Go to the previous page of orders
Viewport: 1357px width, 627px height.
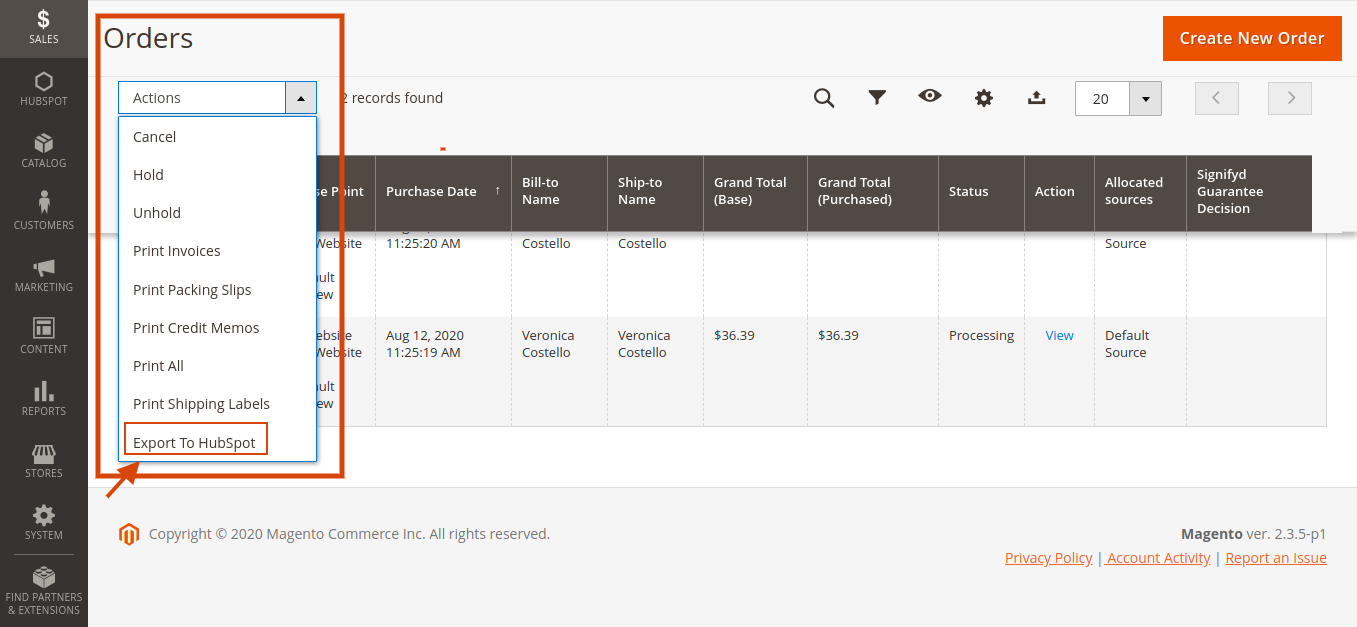tap(1217, 98)
